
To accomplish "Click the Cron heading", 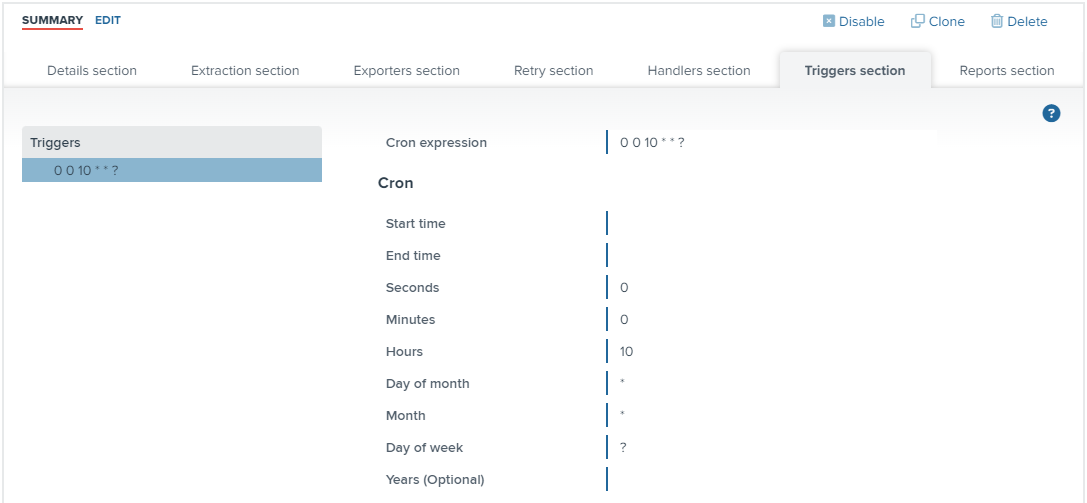I will tap(396, 183).
